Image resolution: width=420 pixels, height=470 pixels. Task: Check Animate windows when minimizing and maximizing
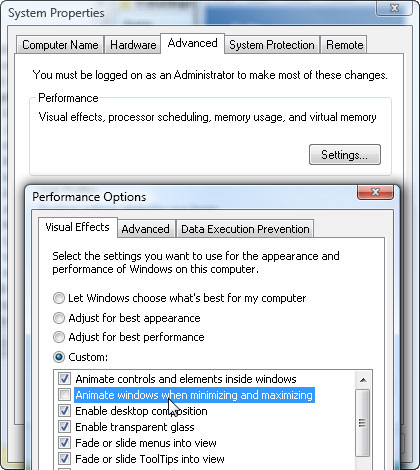pos(64,395)
